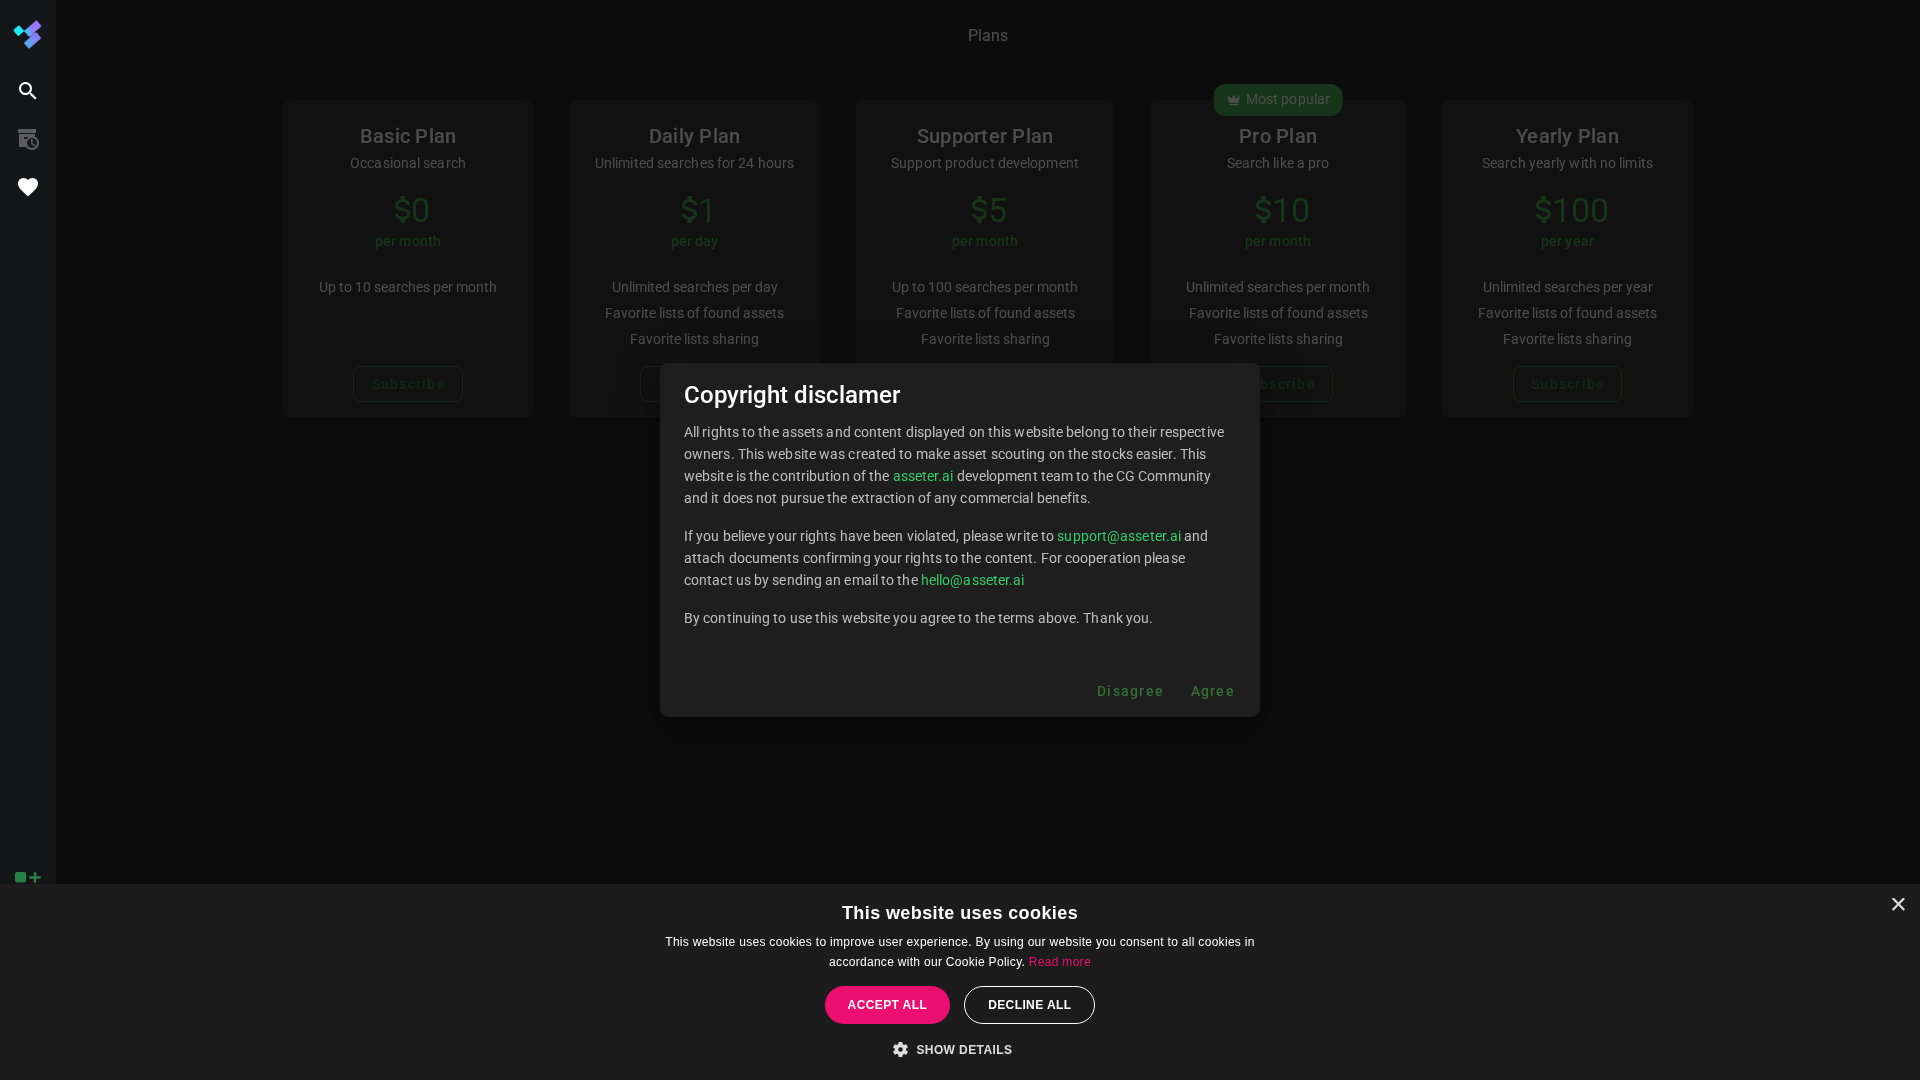This screenshot has width=1920, height=1080.
Task: Click the asseter logo at top left
Action: (x=27, y=34)
